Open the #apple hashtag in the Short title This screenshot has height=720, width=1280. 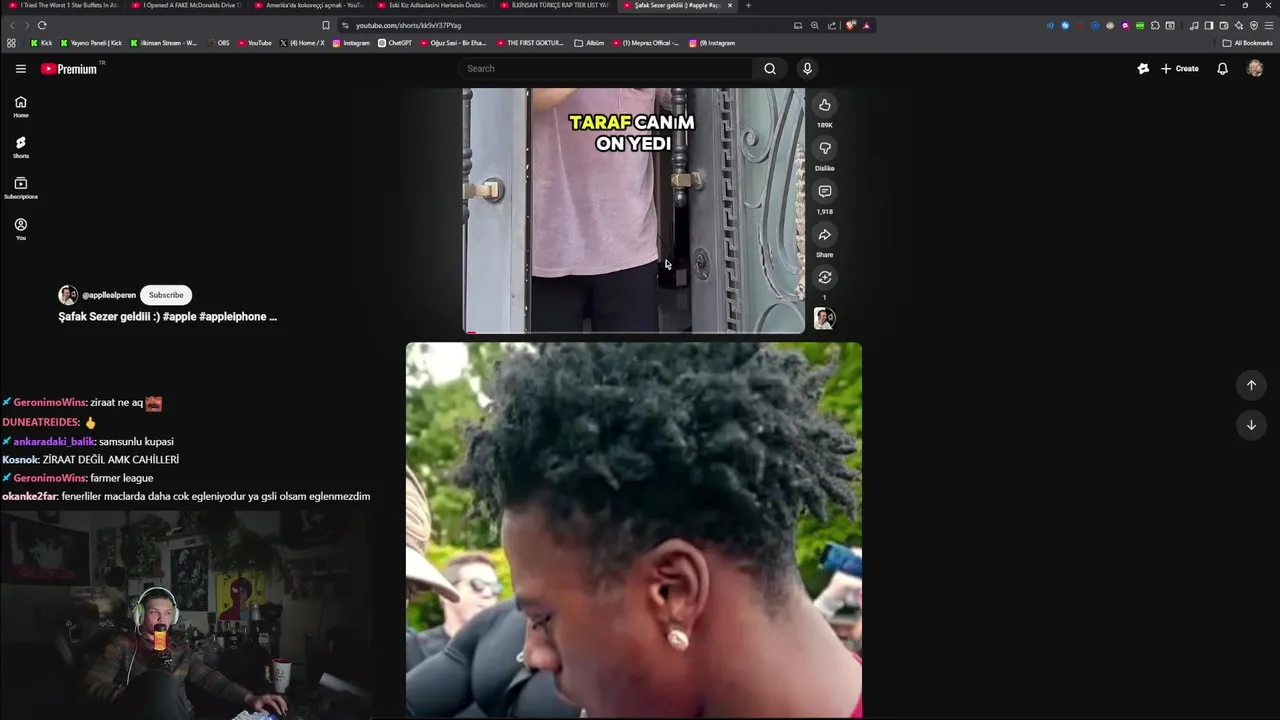click(x=180, y=317)
